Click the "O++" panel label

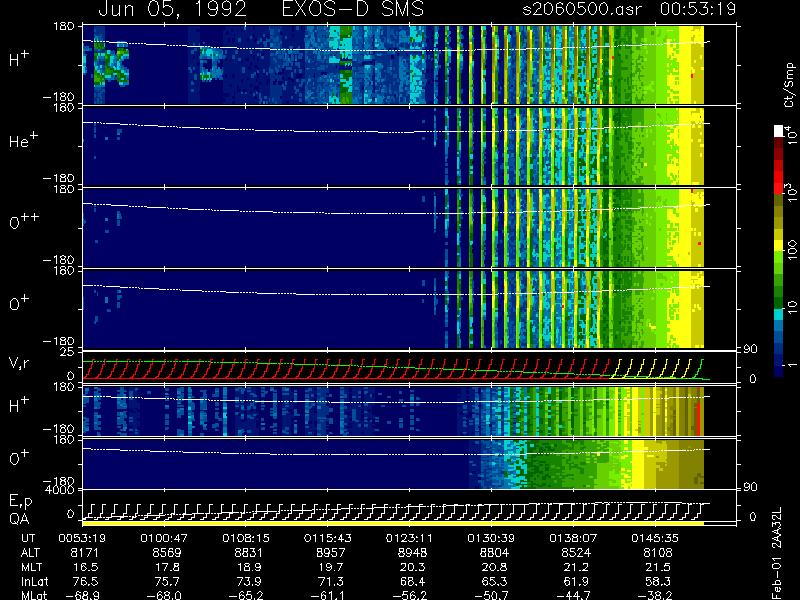[x=23, y=221]
